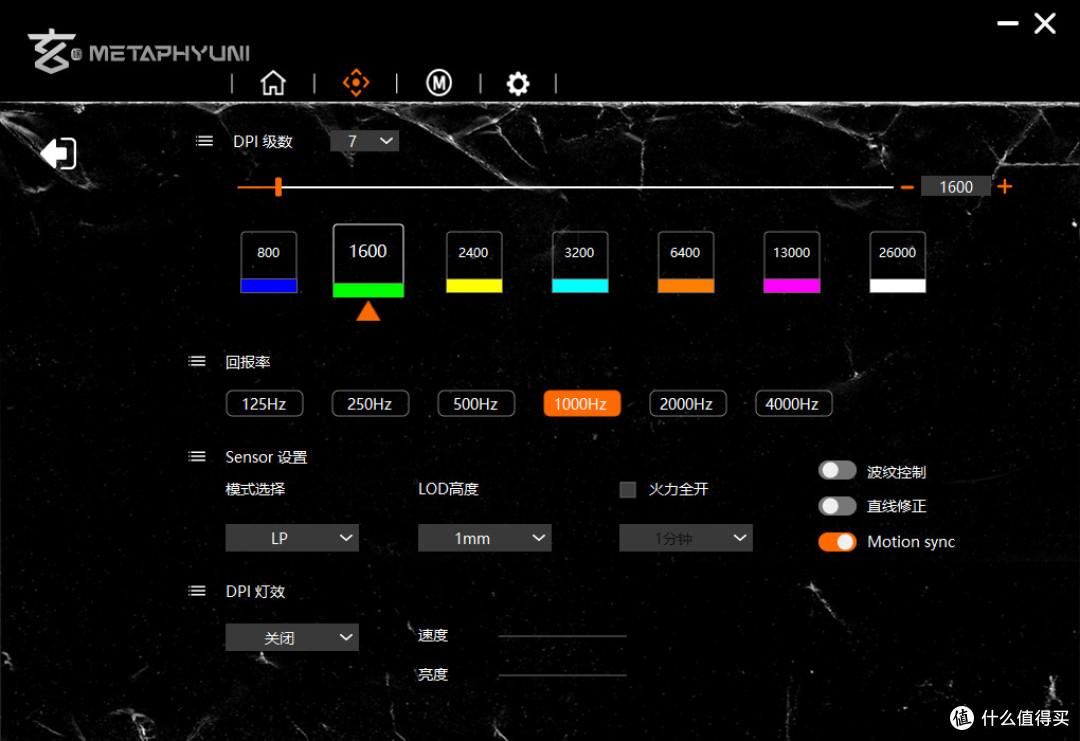Screen dimensions: 1080x741
Task: Check the 火力全开 checkbox
Action: [627, 489]
